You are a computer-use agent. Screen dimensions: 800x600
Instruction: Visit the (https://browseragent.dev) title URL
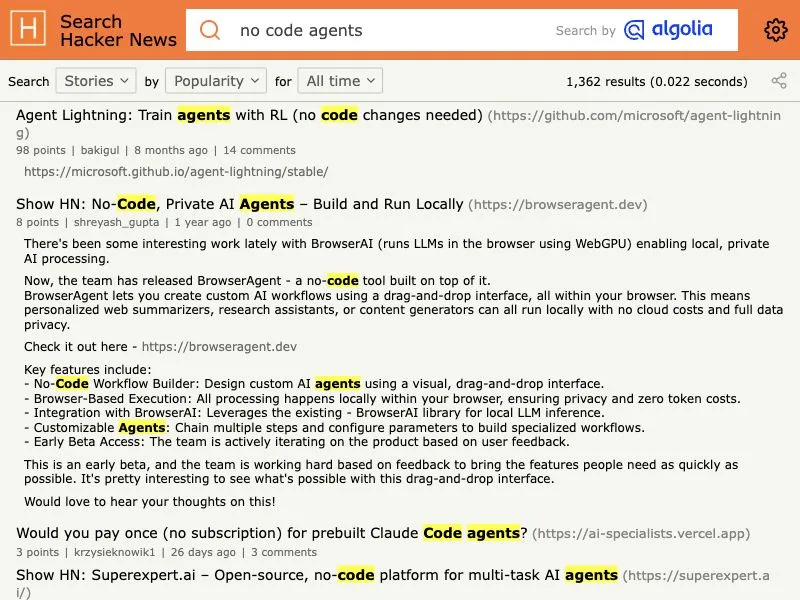[558, 205]
